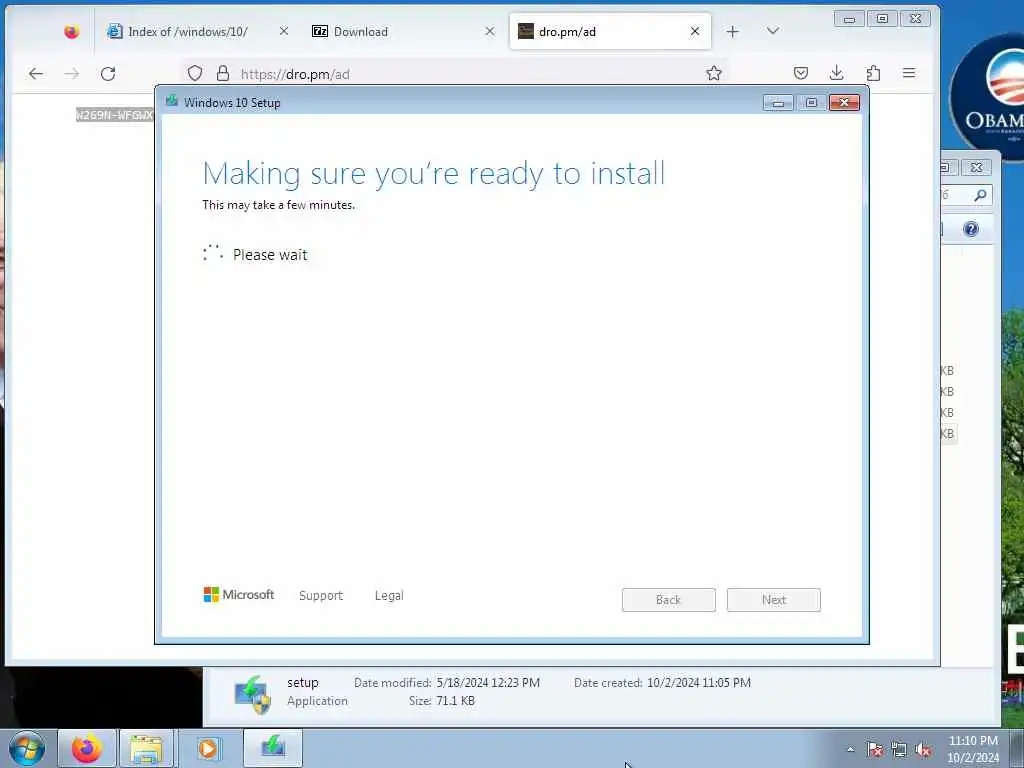
Task: Open the network tray icon
Action: coord(899,750)
